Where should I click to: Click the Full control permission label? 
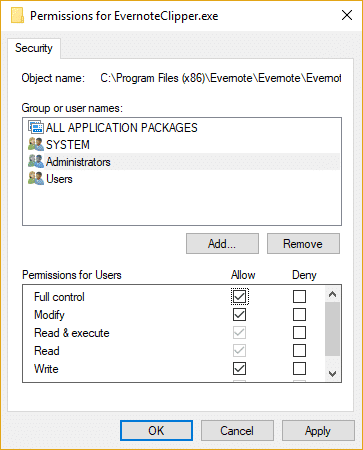tap(59, 297)
